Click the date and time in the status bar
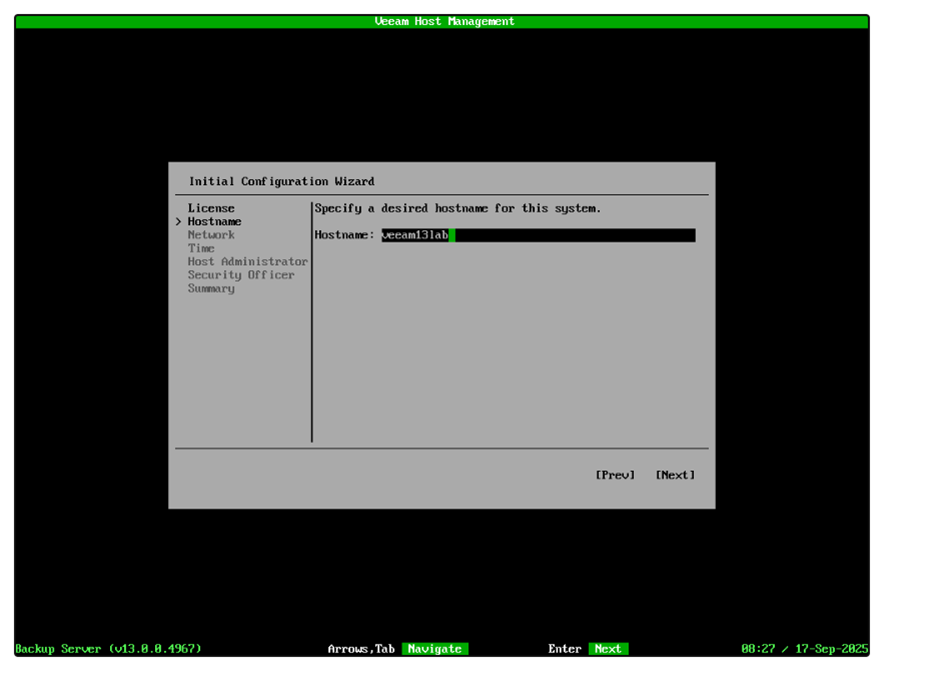Viewport: 940px width, 688px height. (803, 649)
